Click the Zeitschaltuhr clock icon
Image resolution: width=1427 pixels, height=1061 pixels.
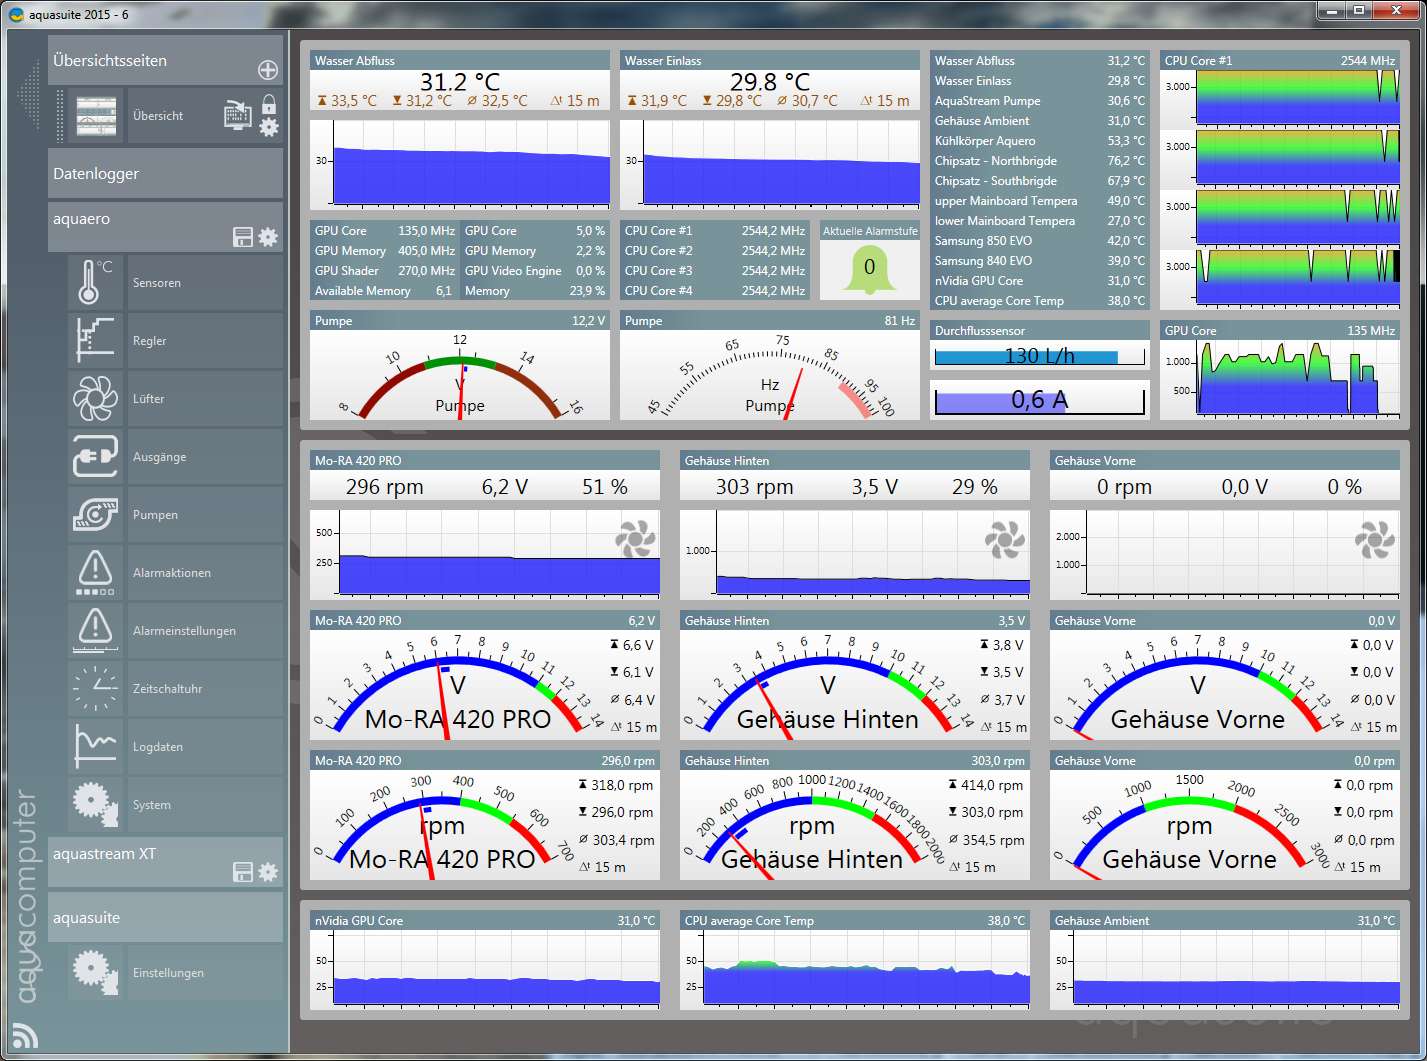tap(95, 689)
